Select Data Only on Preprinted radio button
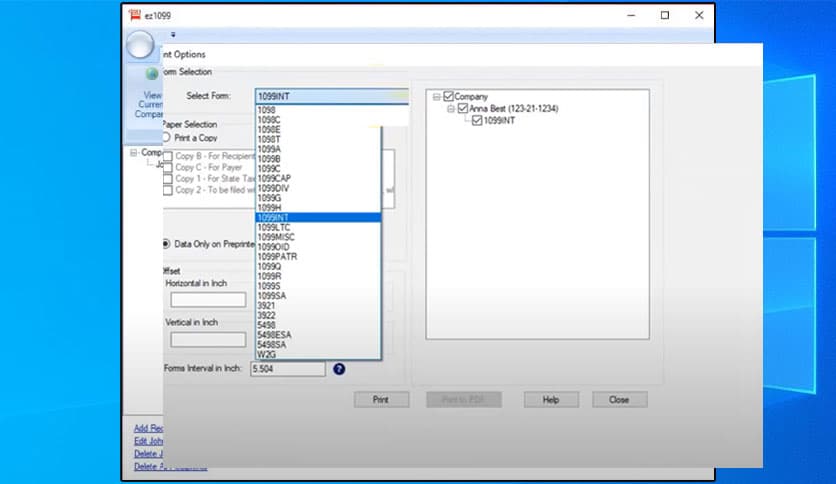The height and width of the screenshot is (484, 836). click(166, 244)
